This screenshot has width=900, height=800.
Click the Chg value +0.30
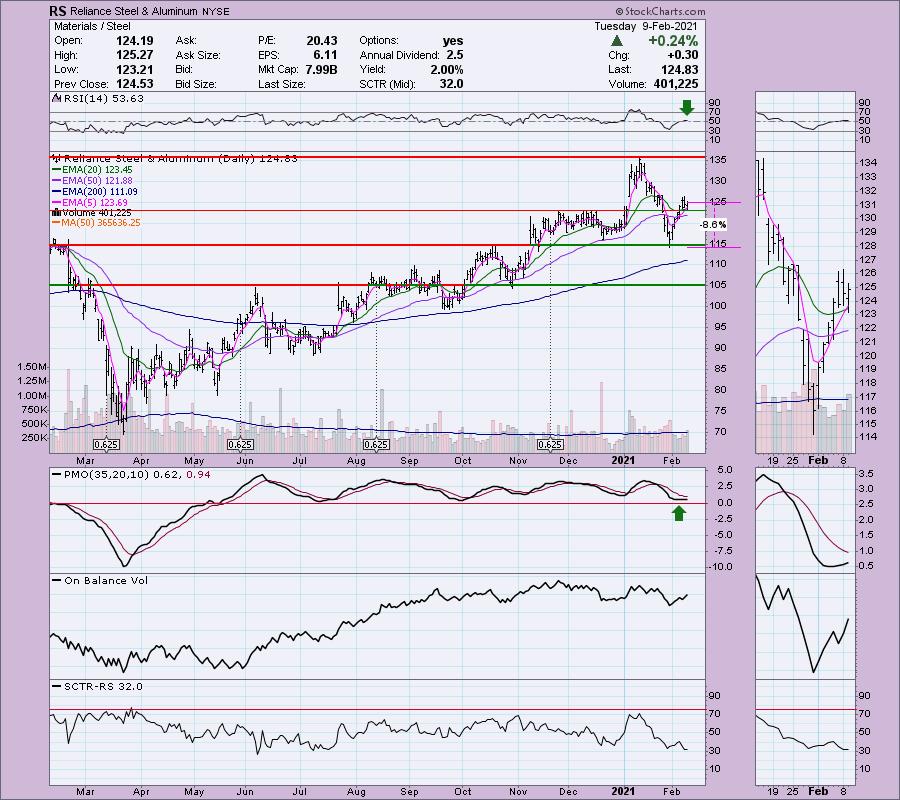682,55
